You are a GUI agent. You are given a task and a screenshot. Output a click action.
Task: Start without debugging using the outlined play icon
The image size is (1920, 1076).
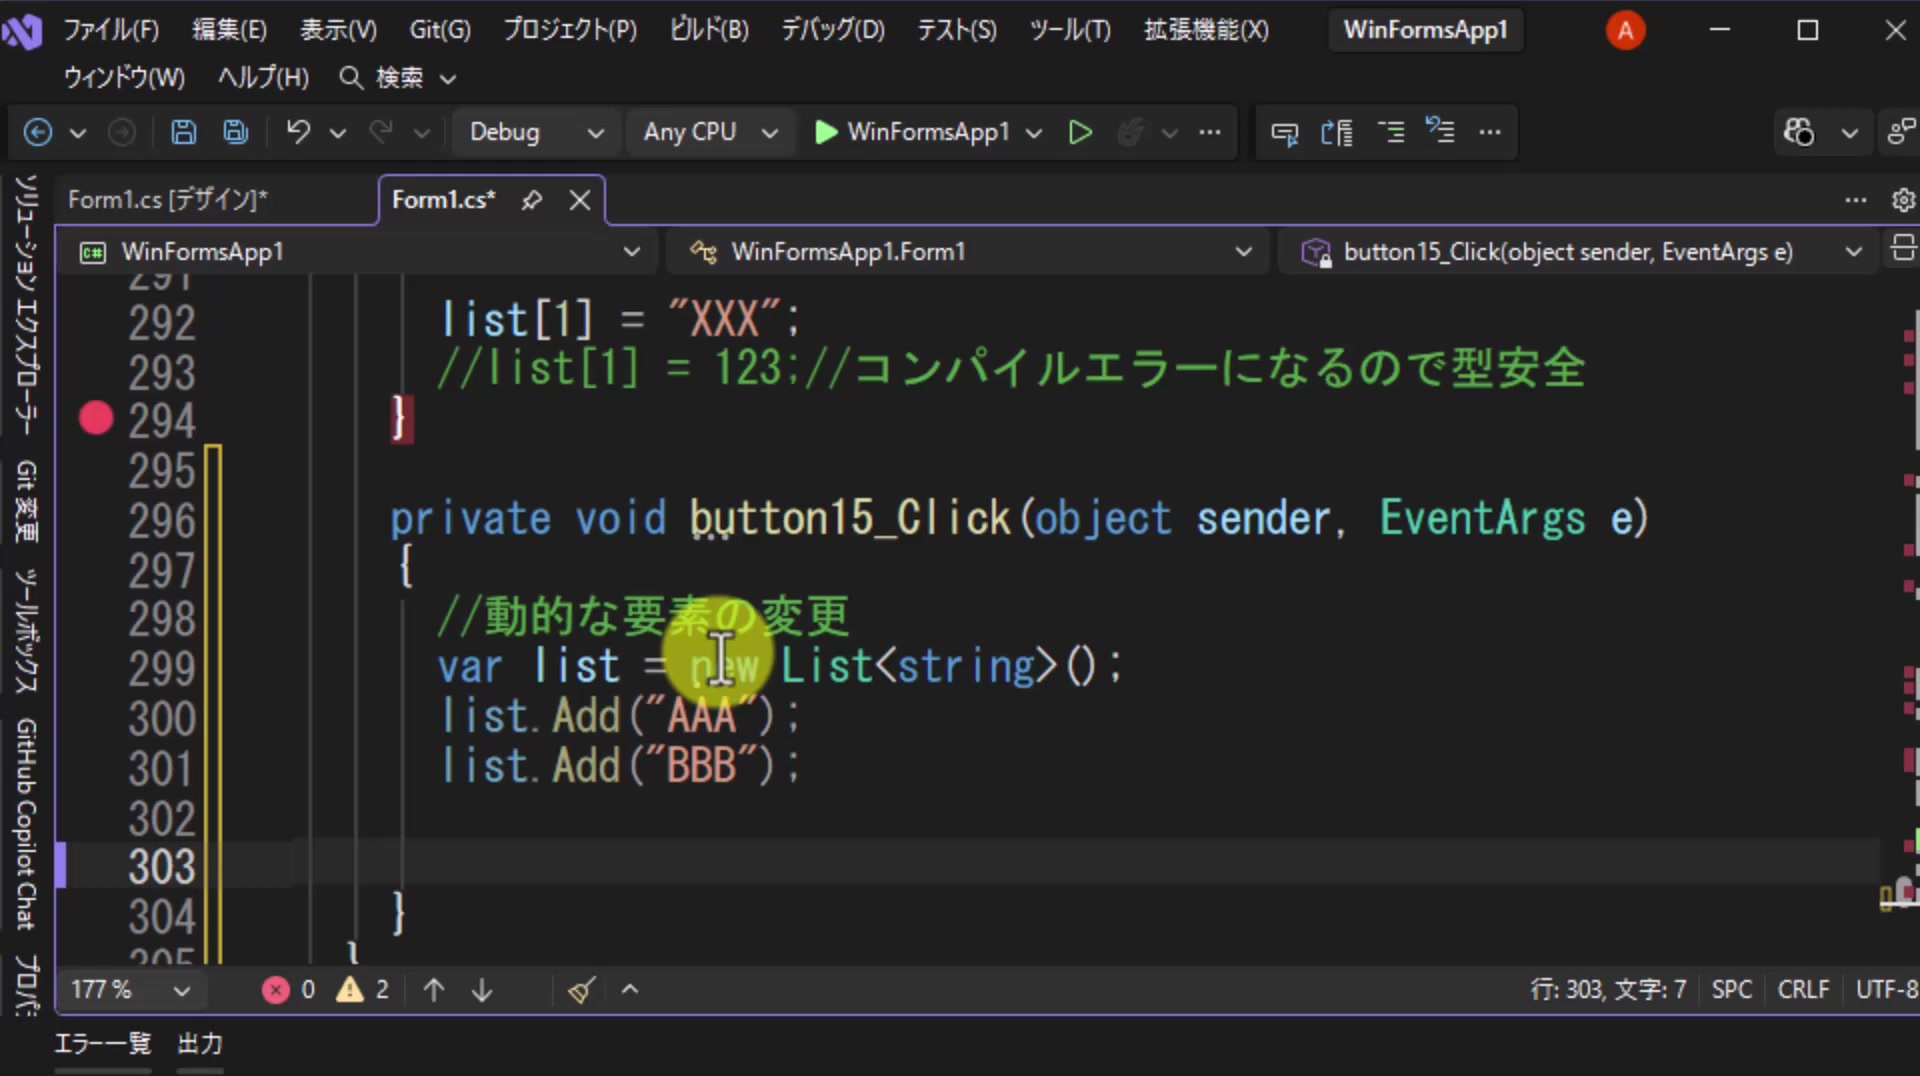click(1080, 132)
